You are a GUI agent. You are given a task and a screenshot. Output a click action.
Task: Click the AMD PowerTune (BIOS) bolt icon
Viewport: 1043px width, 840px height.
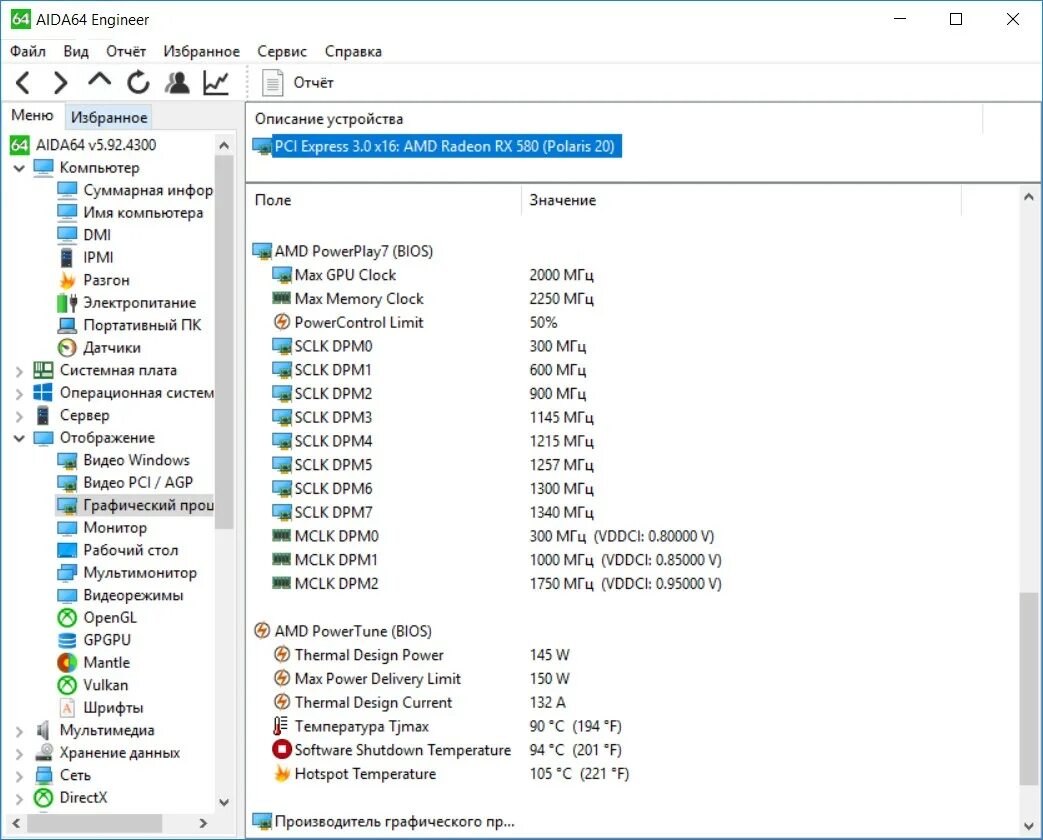[262, 630]
